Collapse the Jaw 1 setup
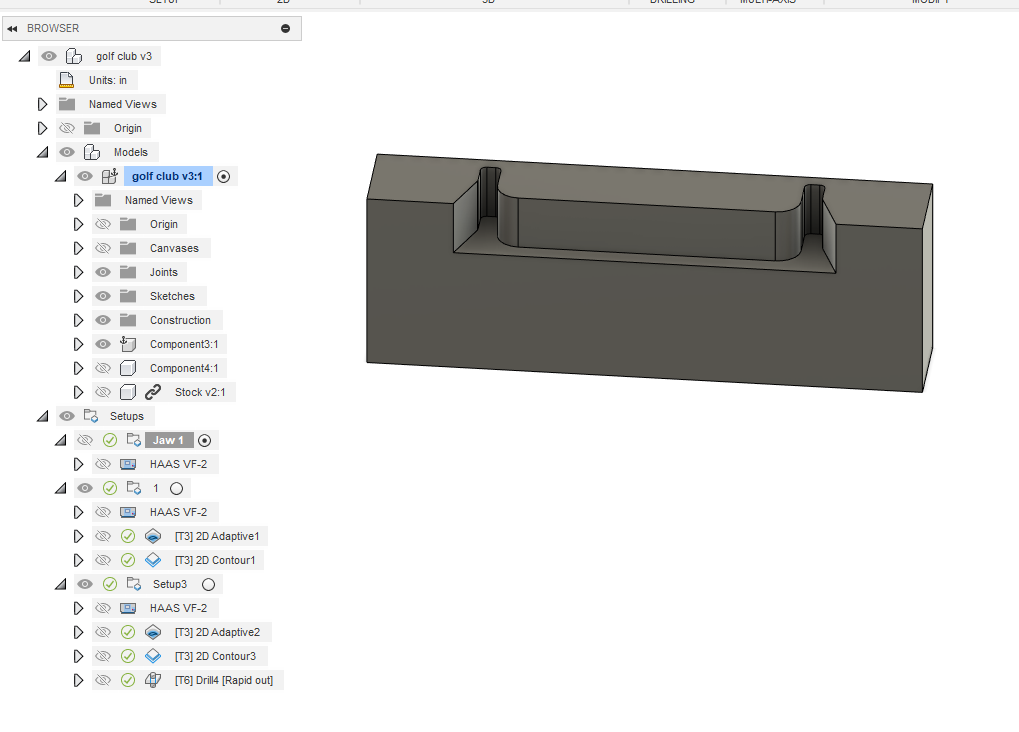 [60, 440]
